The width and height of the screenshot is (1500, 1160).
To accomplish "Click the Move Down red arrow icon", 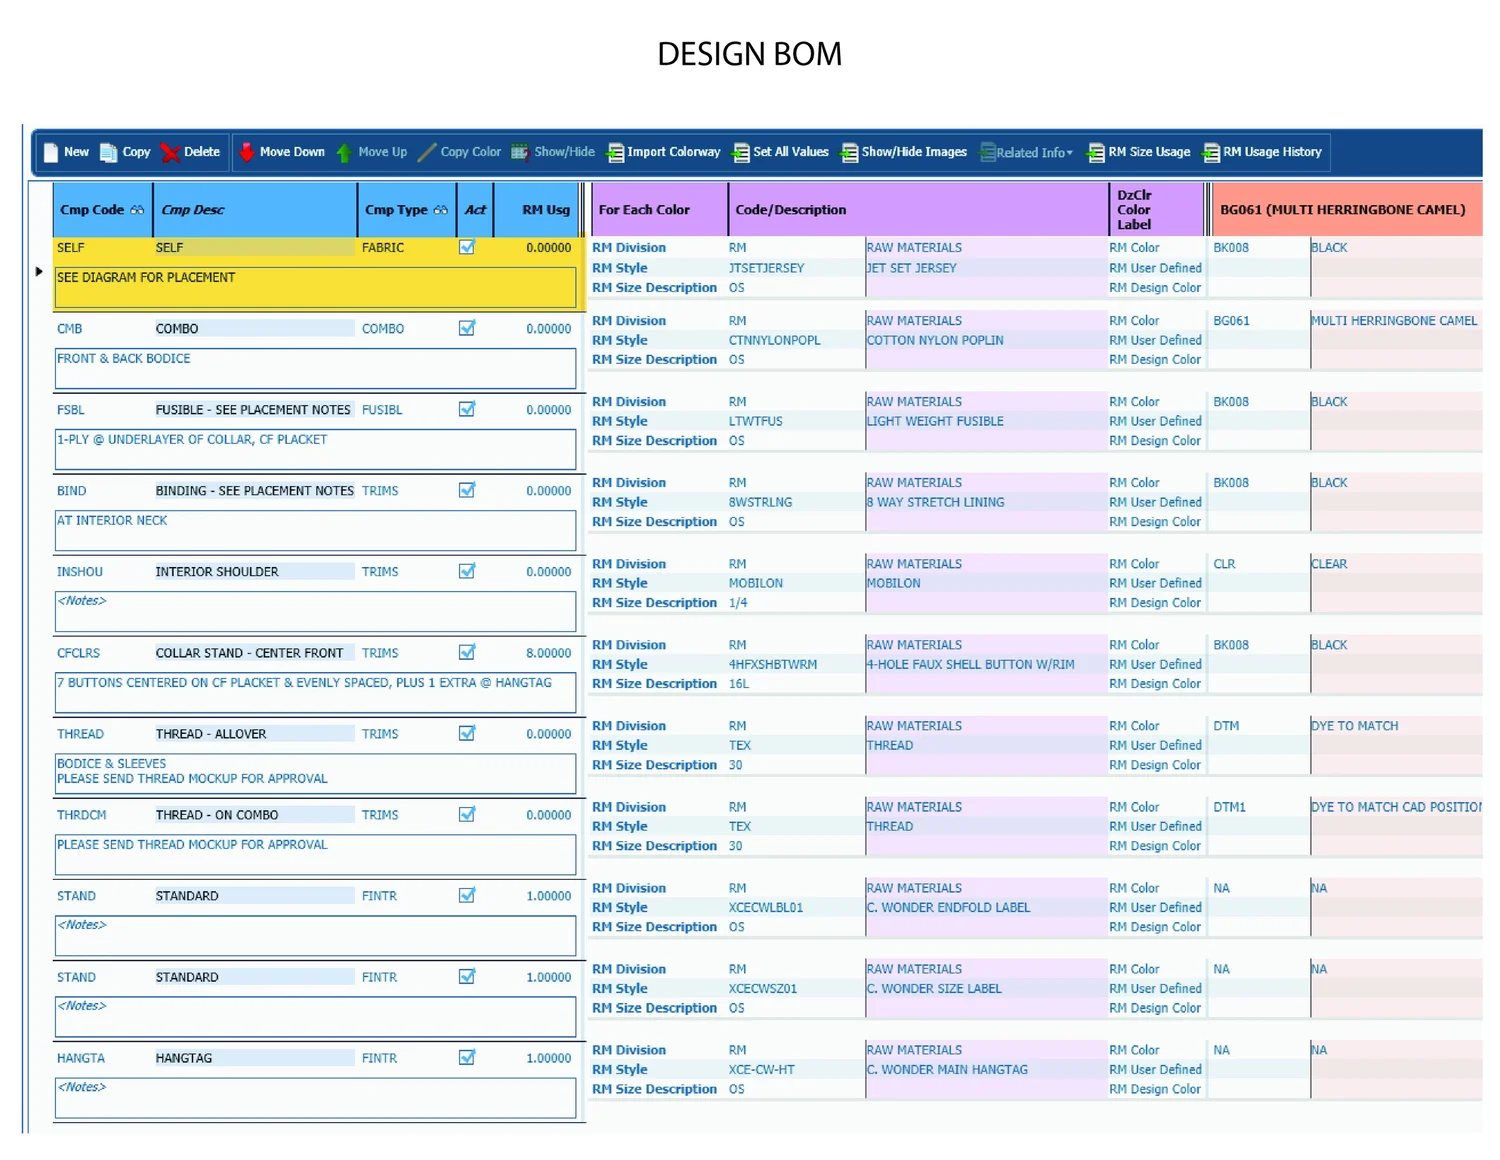I will point(246,152).
